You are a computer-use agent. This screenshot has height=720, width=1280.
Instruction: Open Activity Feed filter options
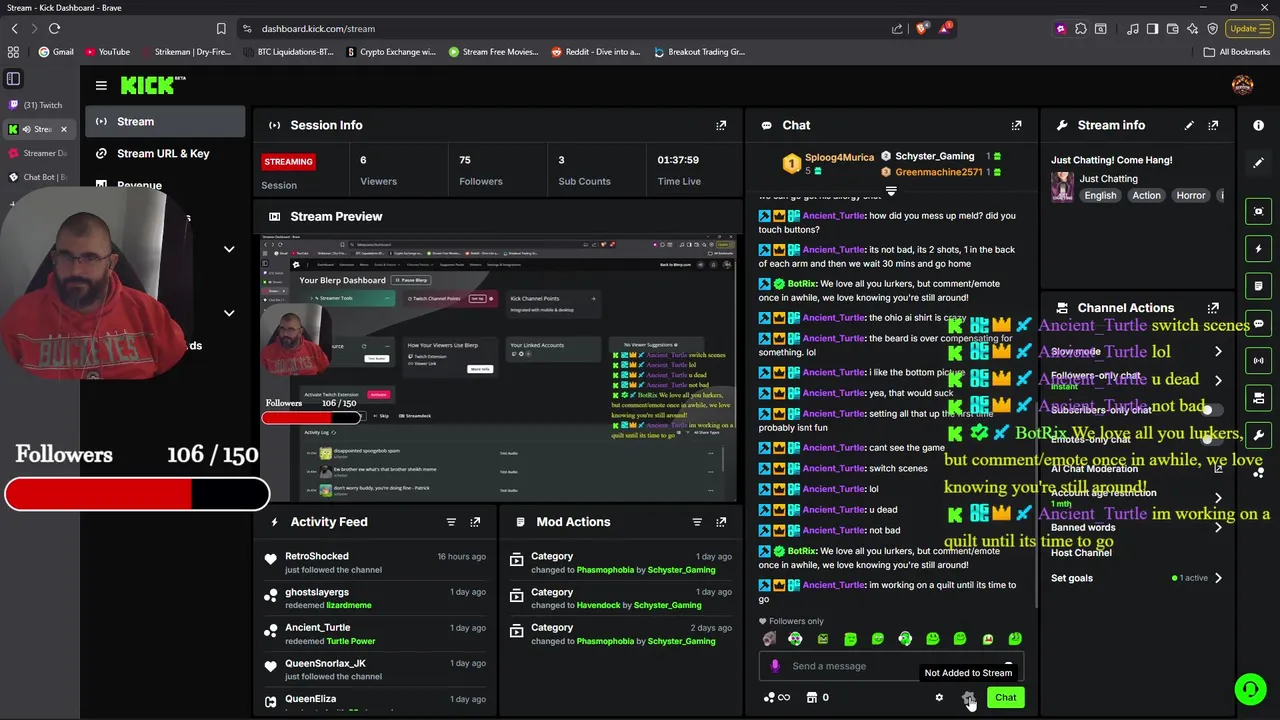click(451, 522)
